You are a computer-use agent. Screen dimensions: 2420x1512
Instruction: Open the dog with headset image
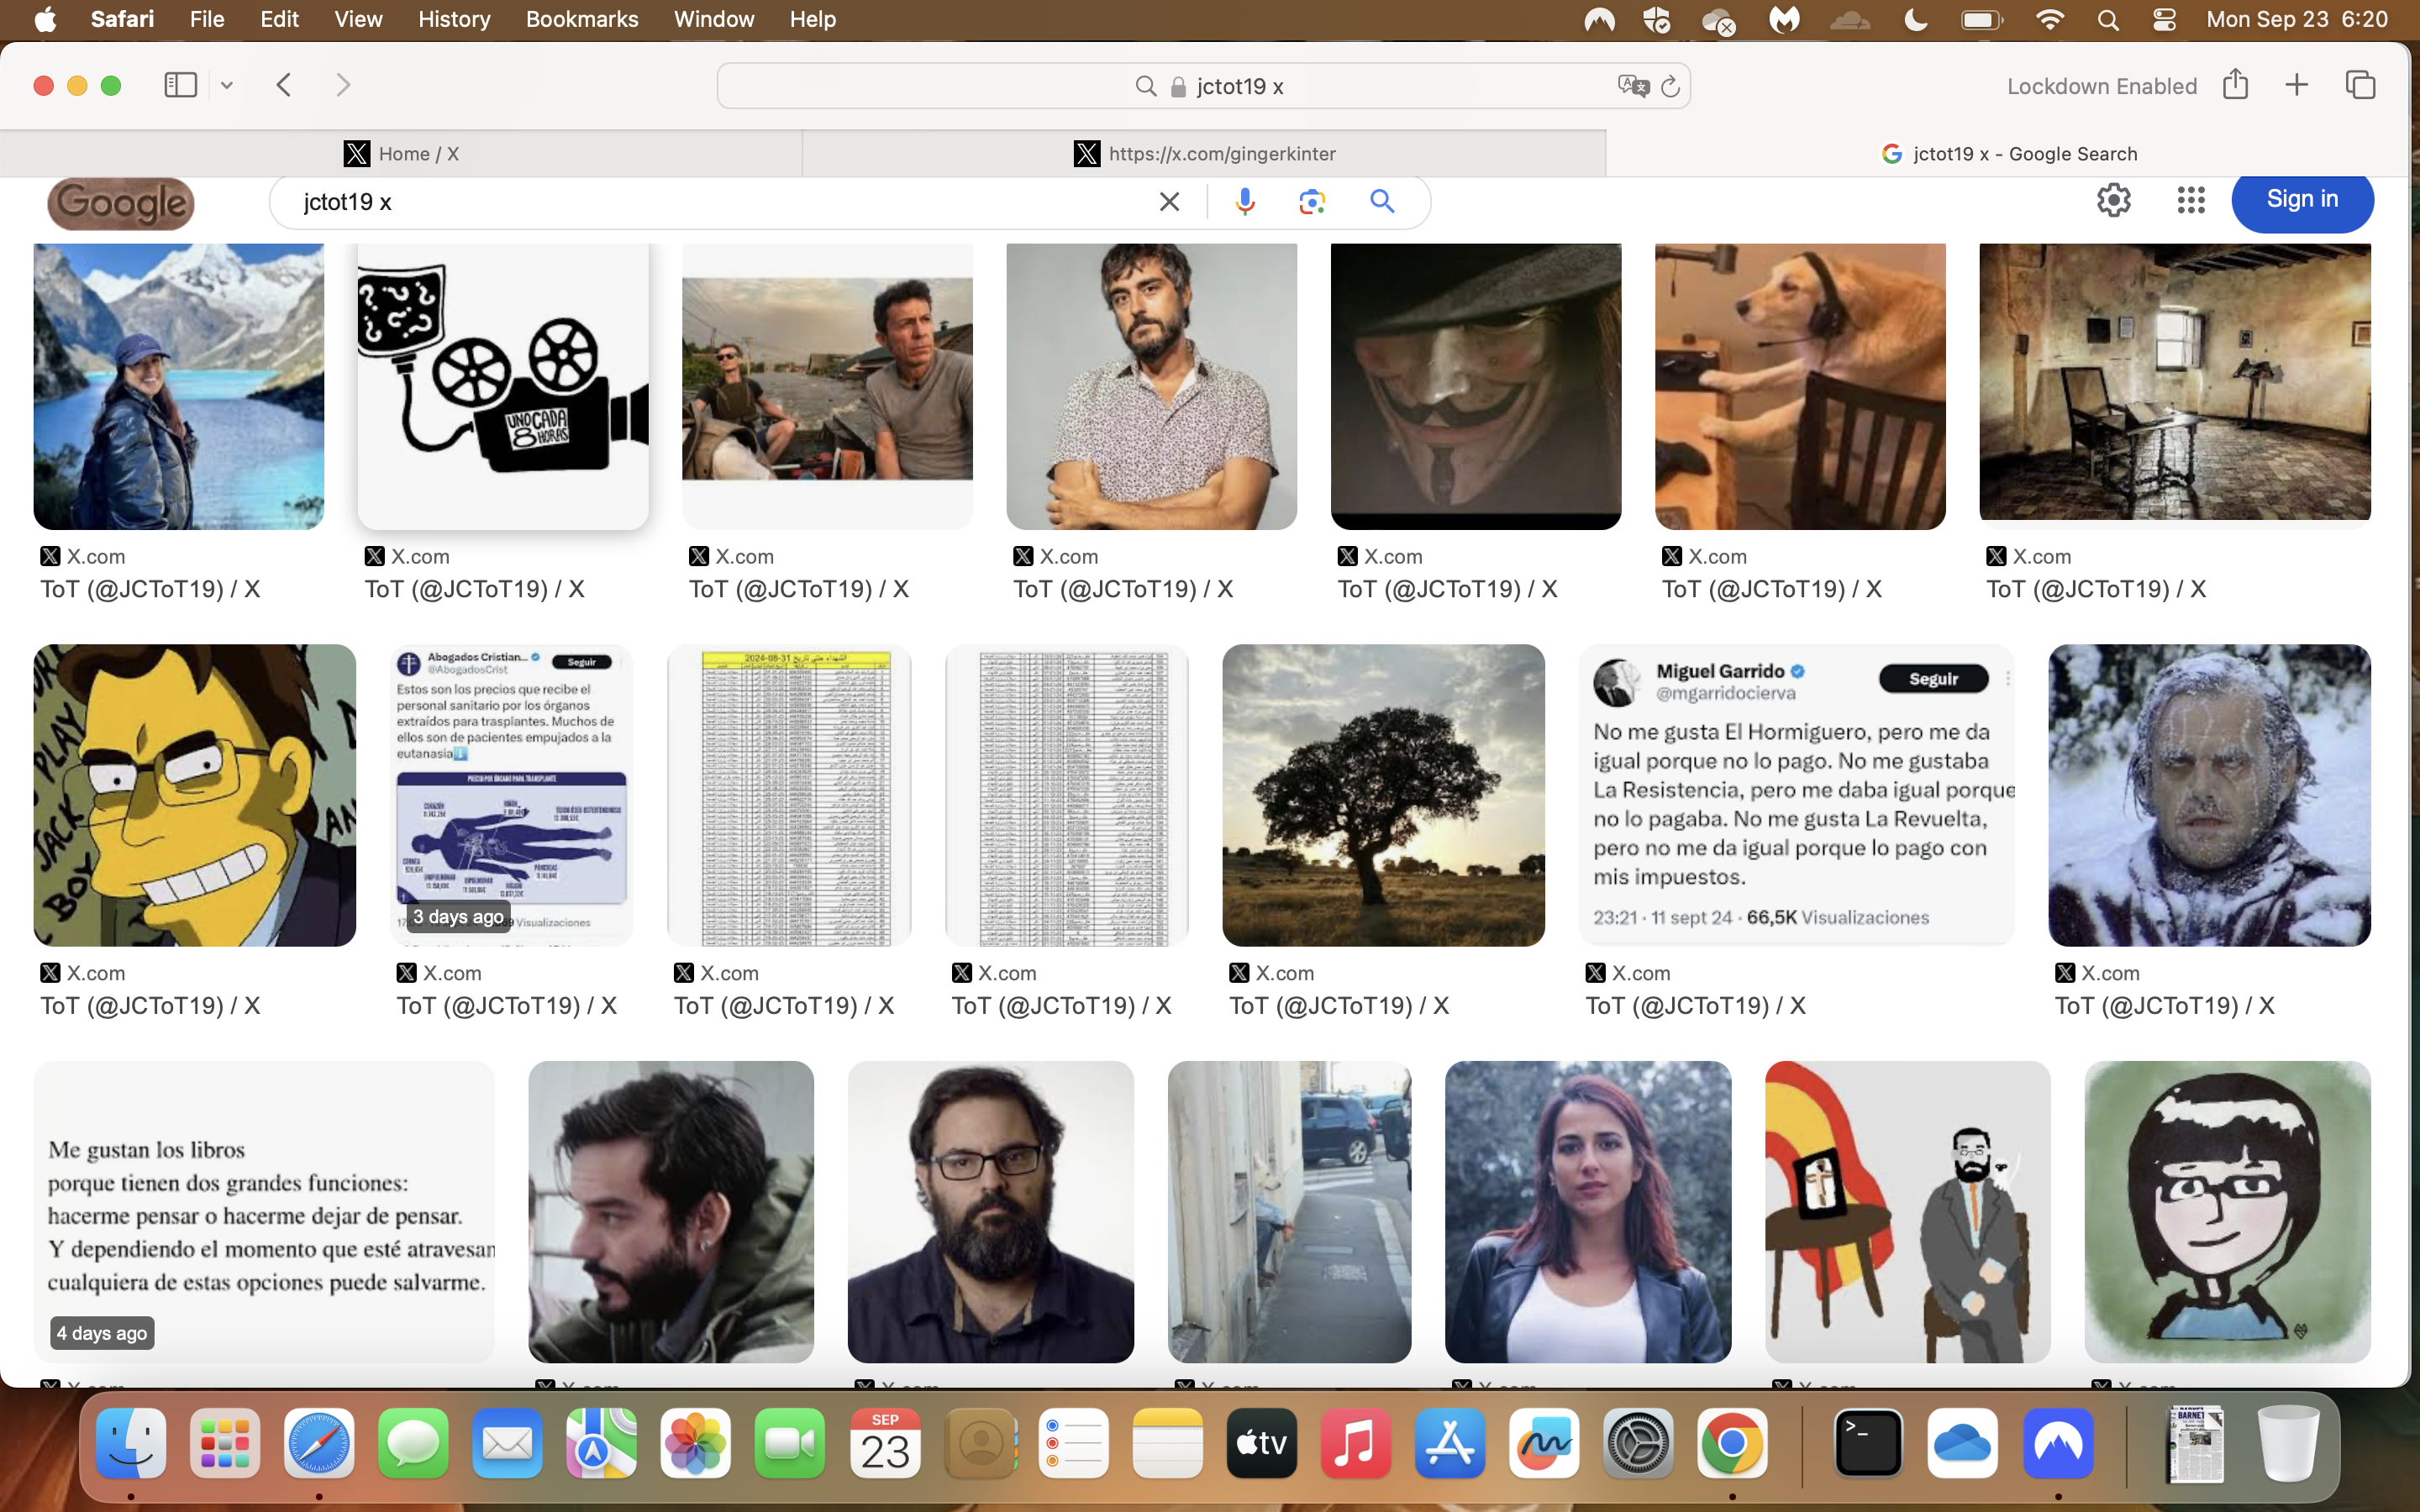pos(1800,386)
